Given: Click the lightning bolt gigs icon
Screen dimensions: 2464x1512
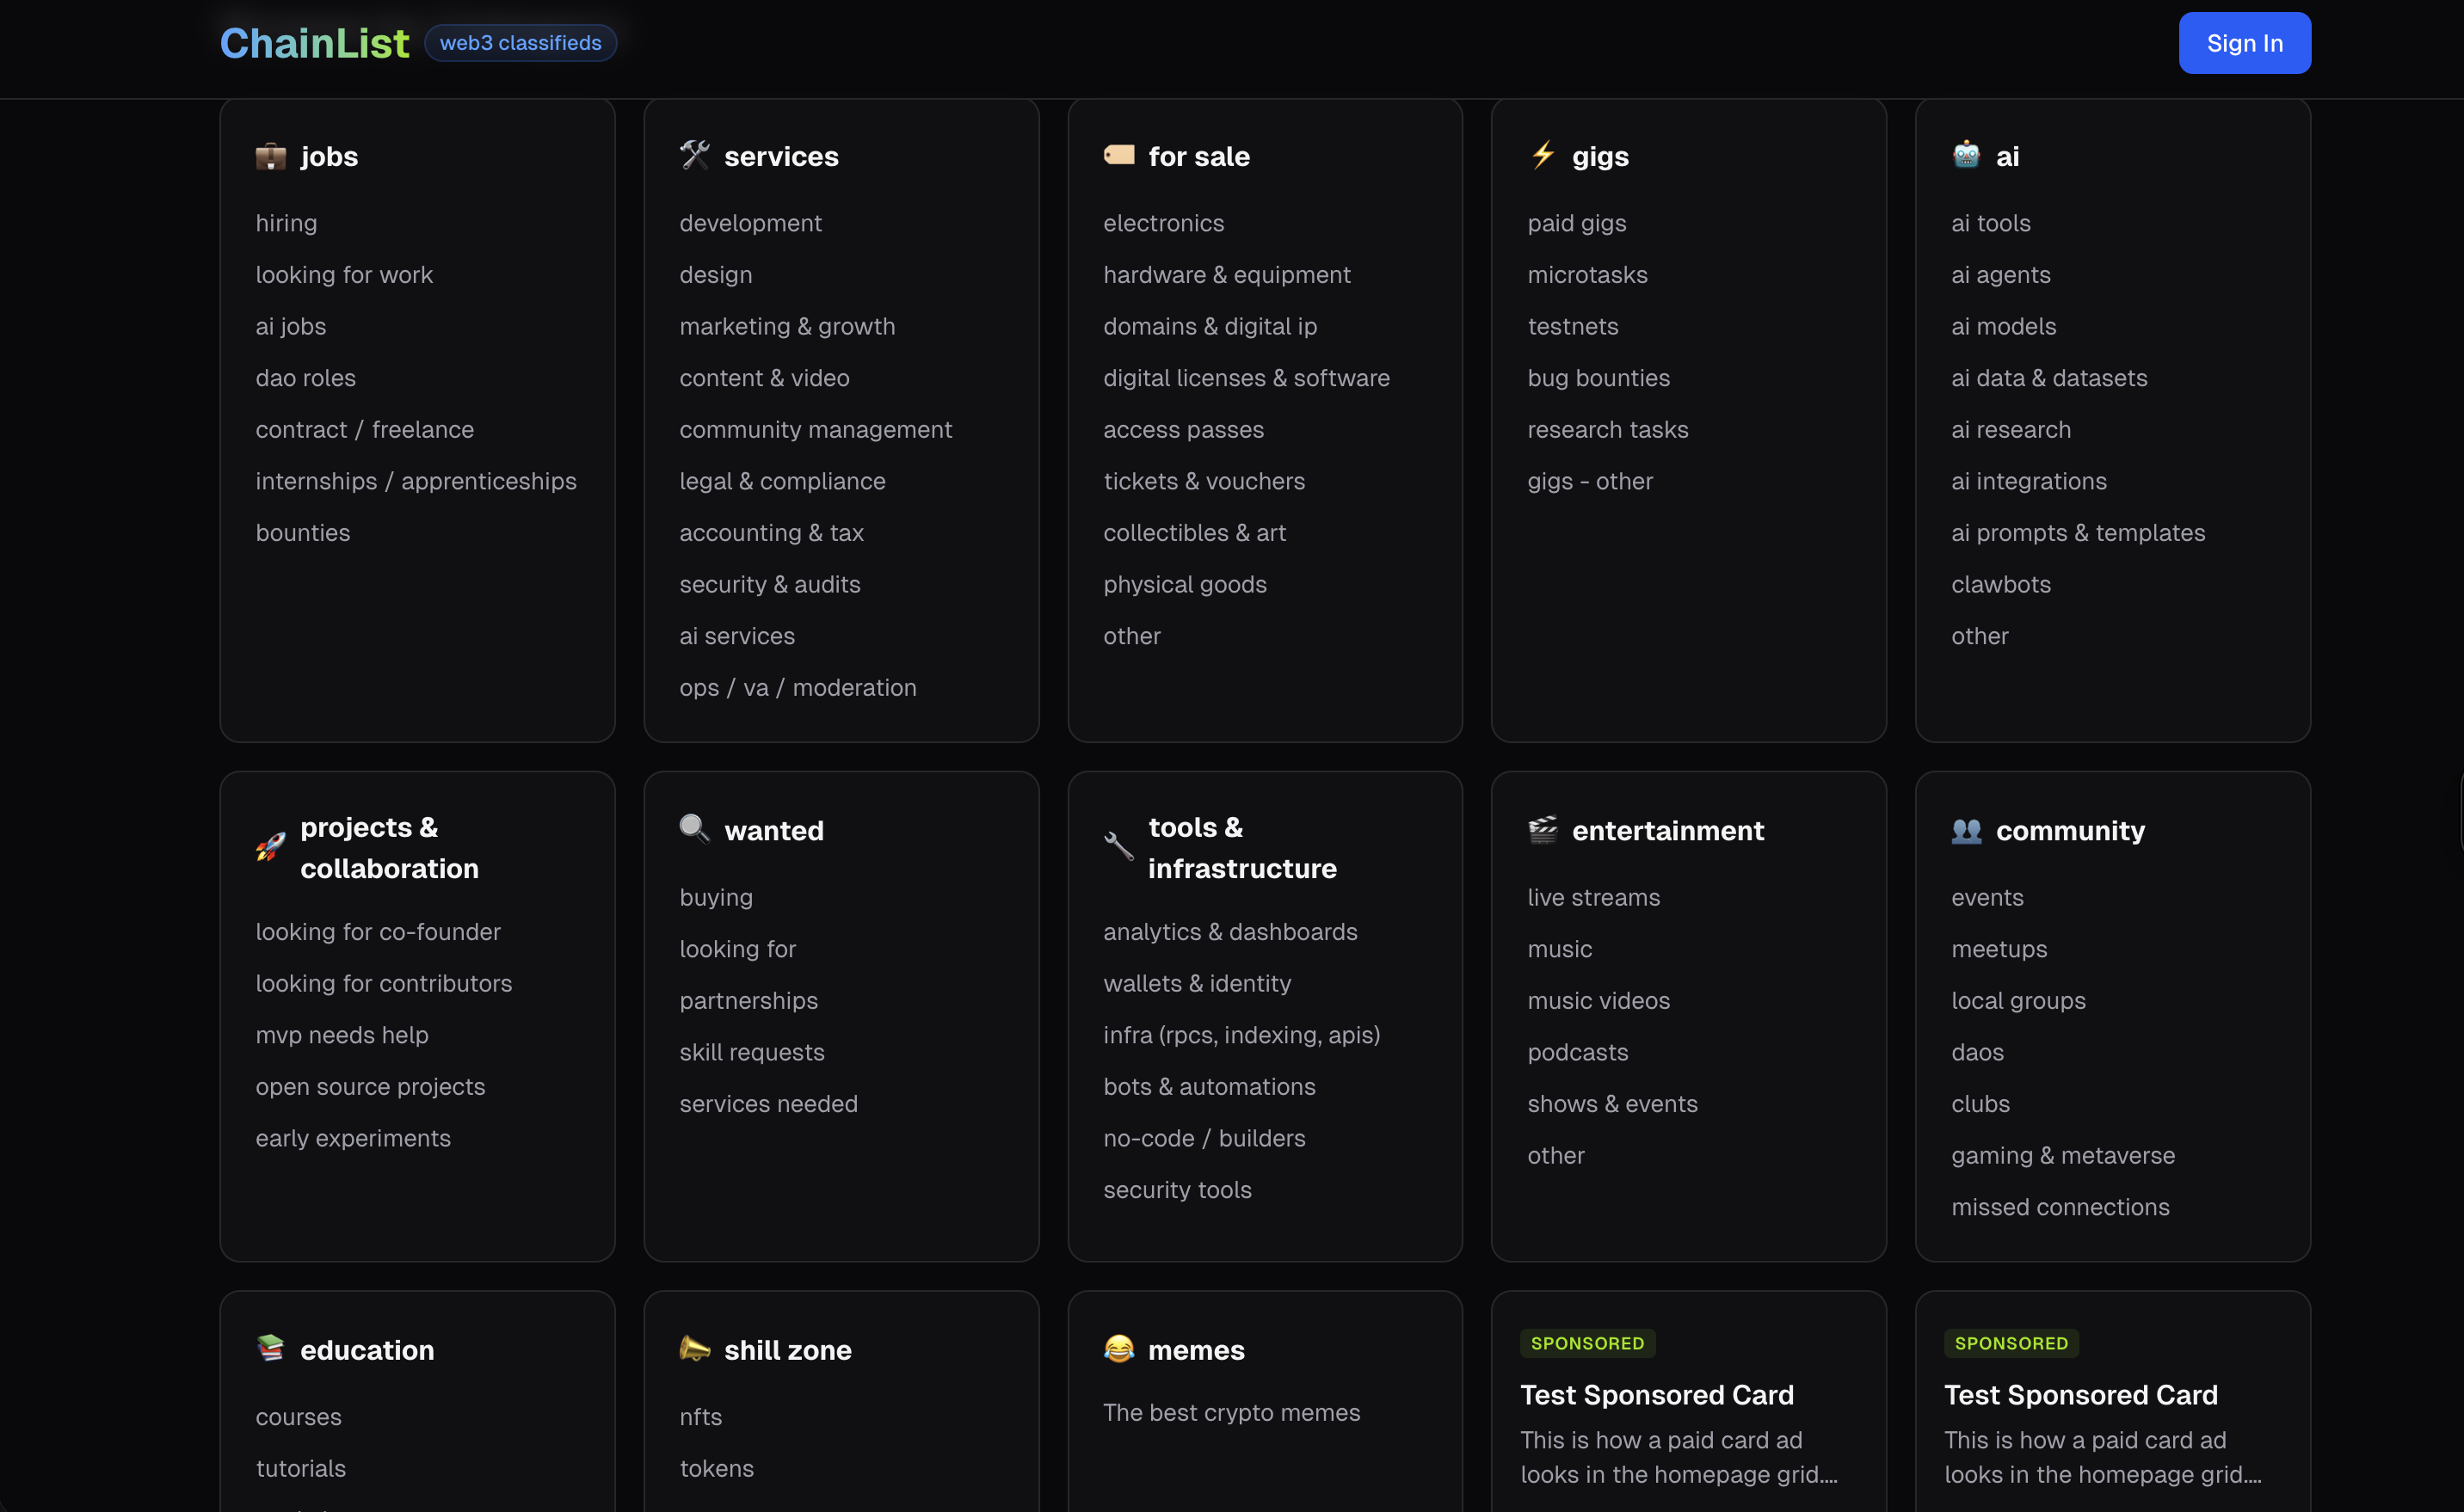Looking at the screenshot, I should point(1542,154).
